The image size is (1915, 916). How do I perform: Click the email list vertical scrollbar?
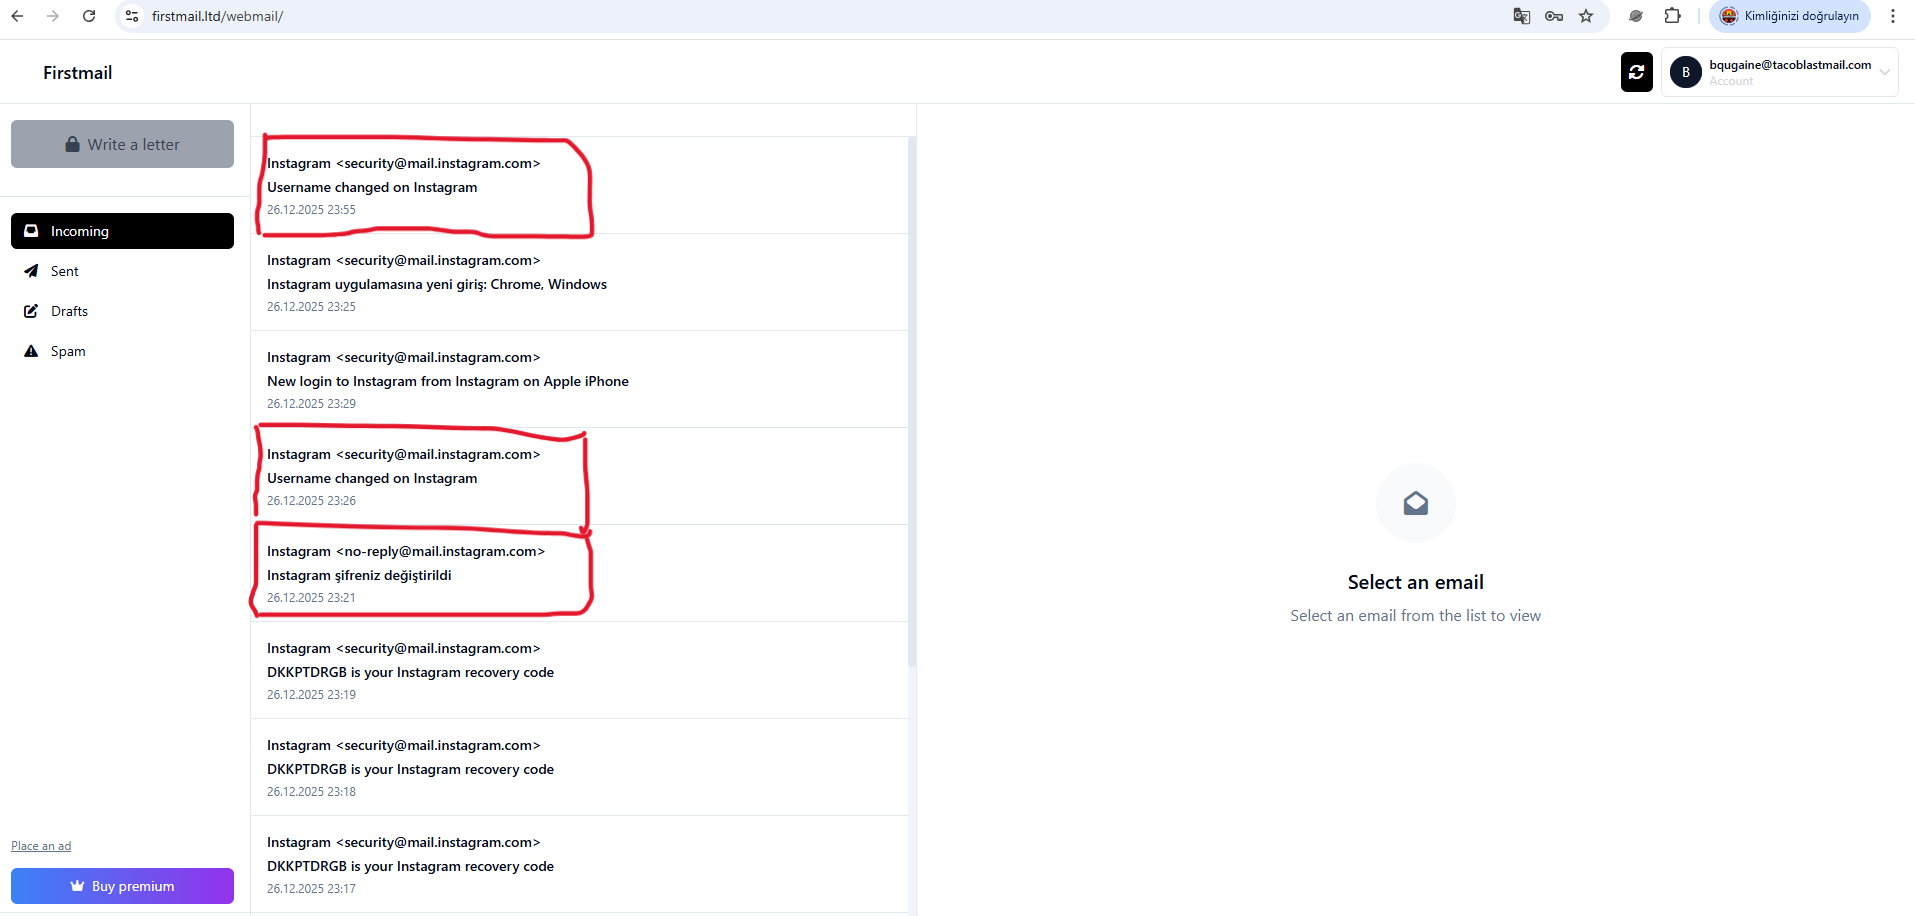tap(912, 401)
